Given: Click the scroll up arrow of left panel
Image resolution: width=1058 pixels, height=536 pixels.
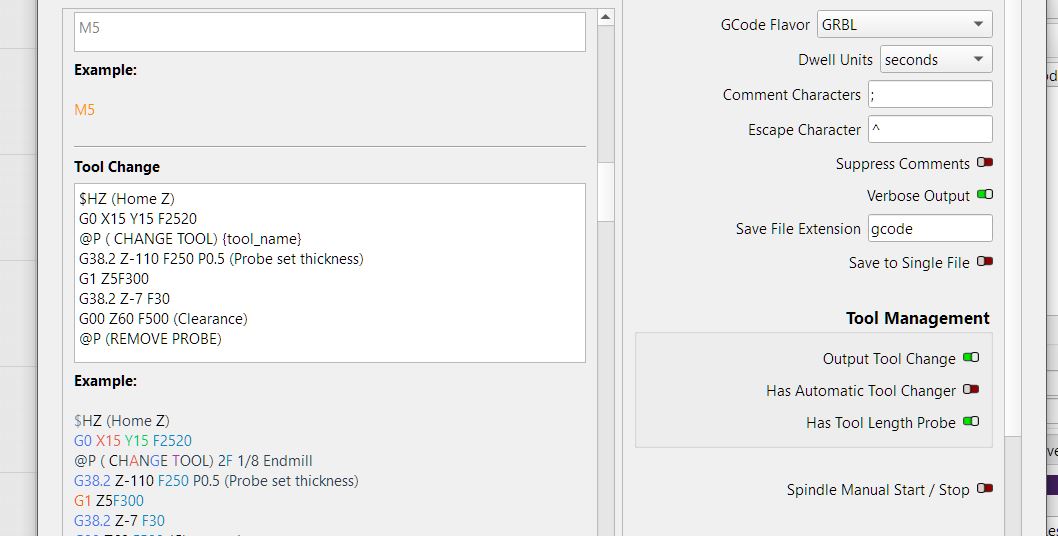Looking at the screenshot, I should pyautogui.click(x=606, y=18).
